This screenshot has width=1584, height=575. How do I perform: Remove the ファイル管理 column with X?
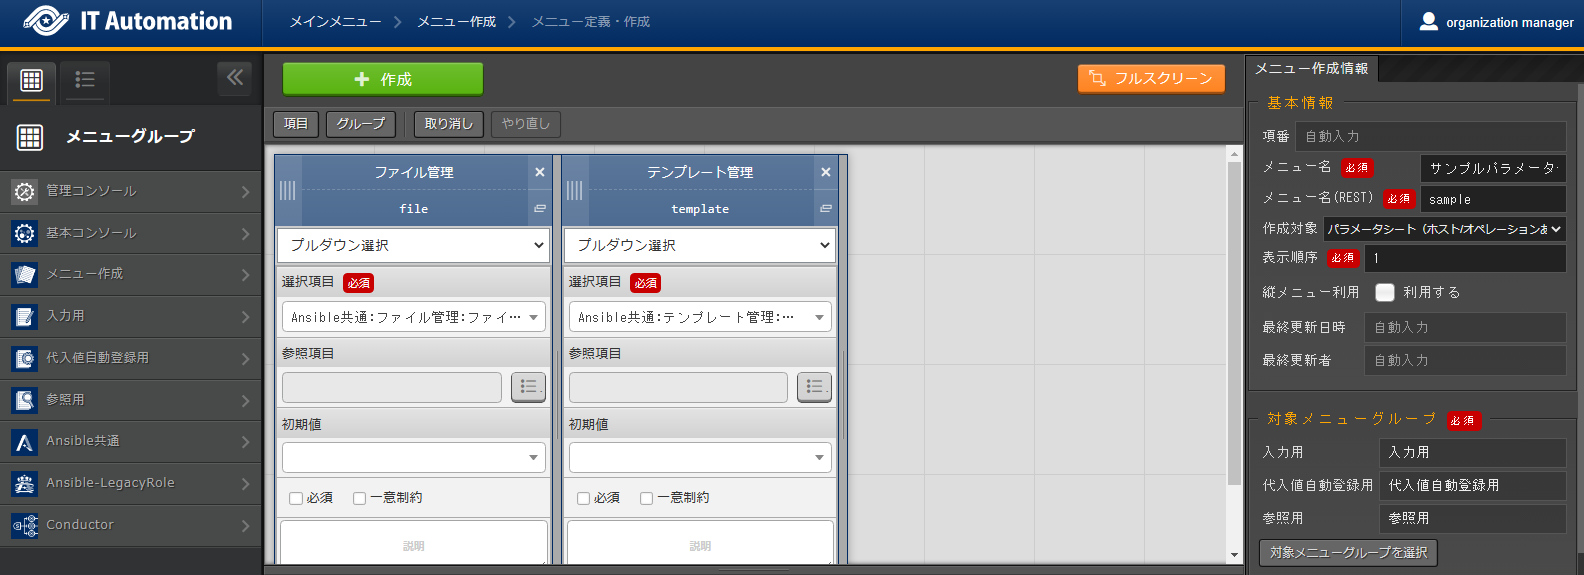[540, 172]
